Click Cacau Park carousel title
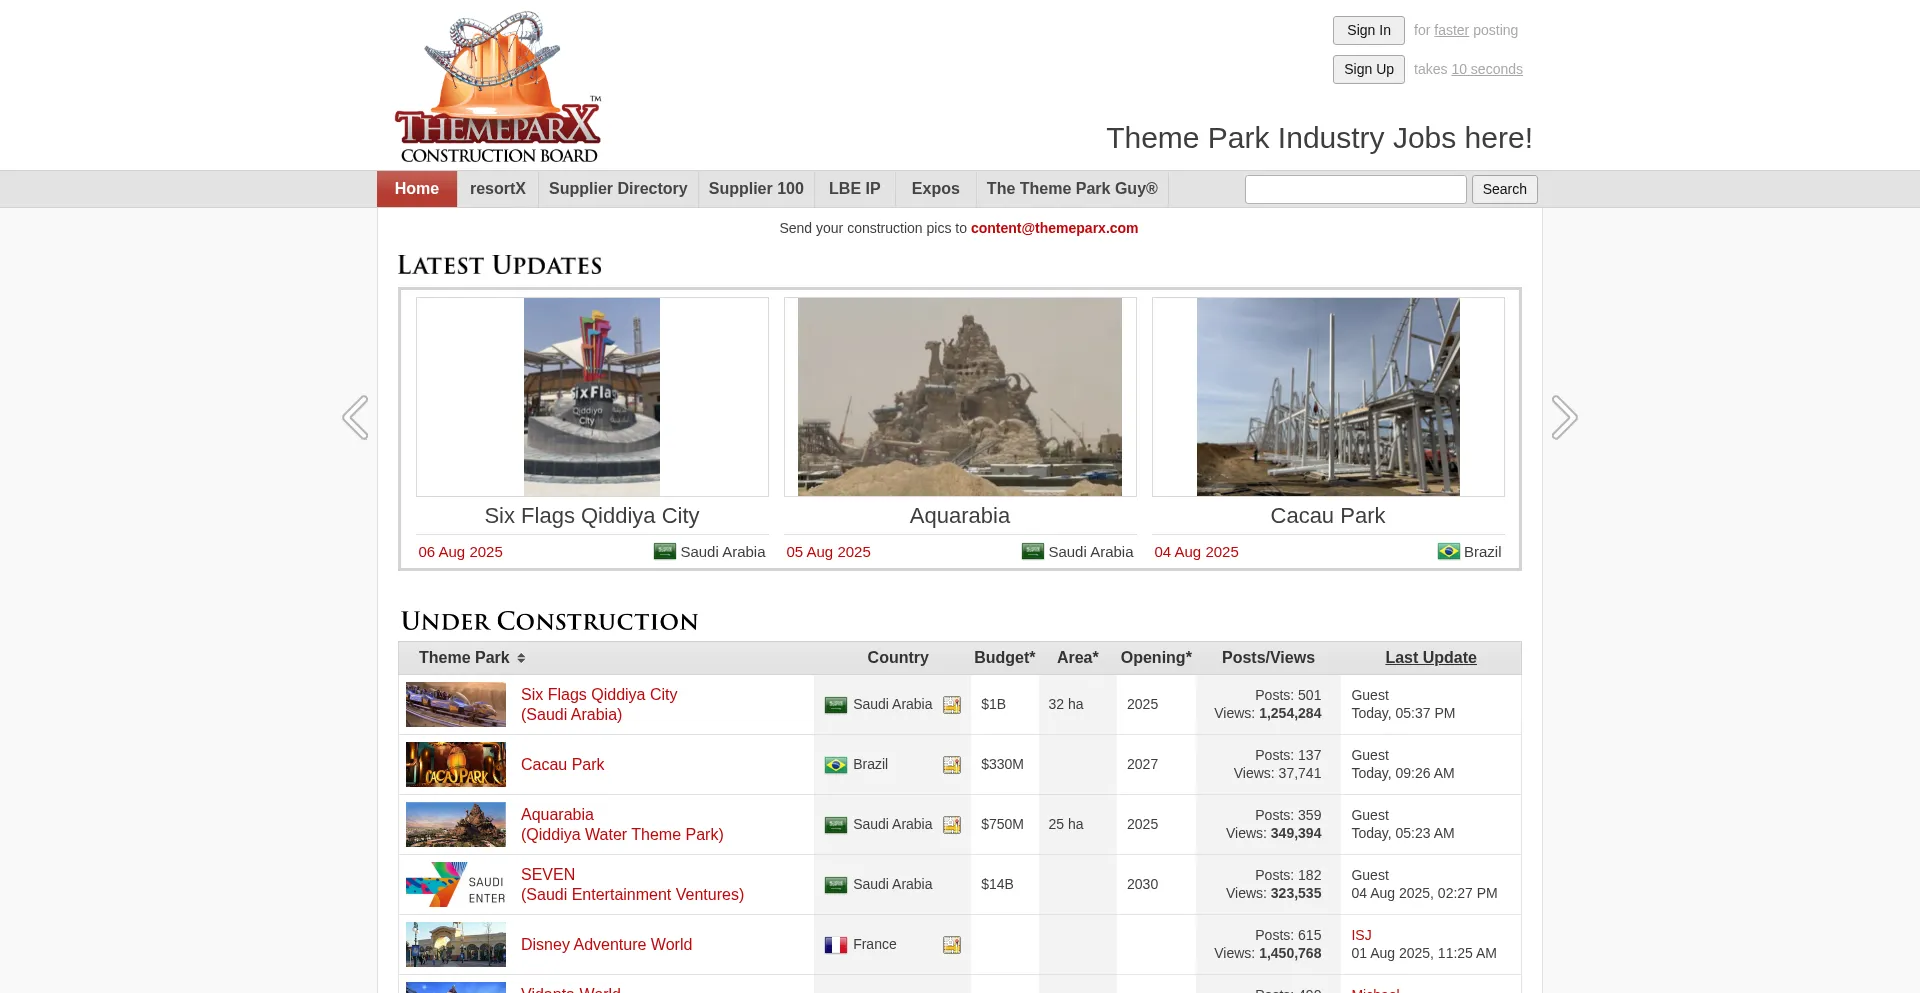 (x=1328, y=516)
